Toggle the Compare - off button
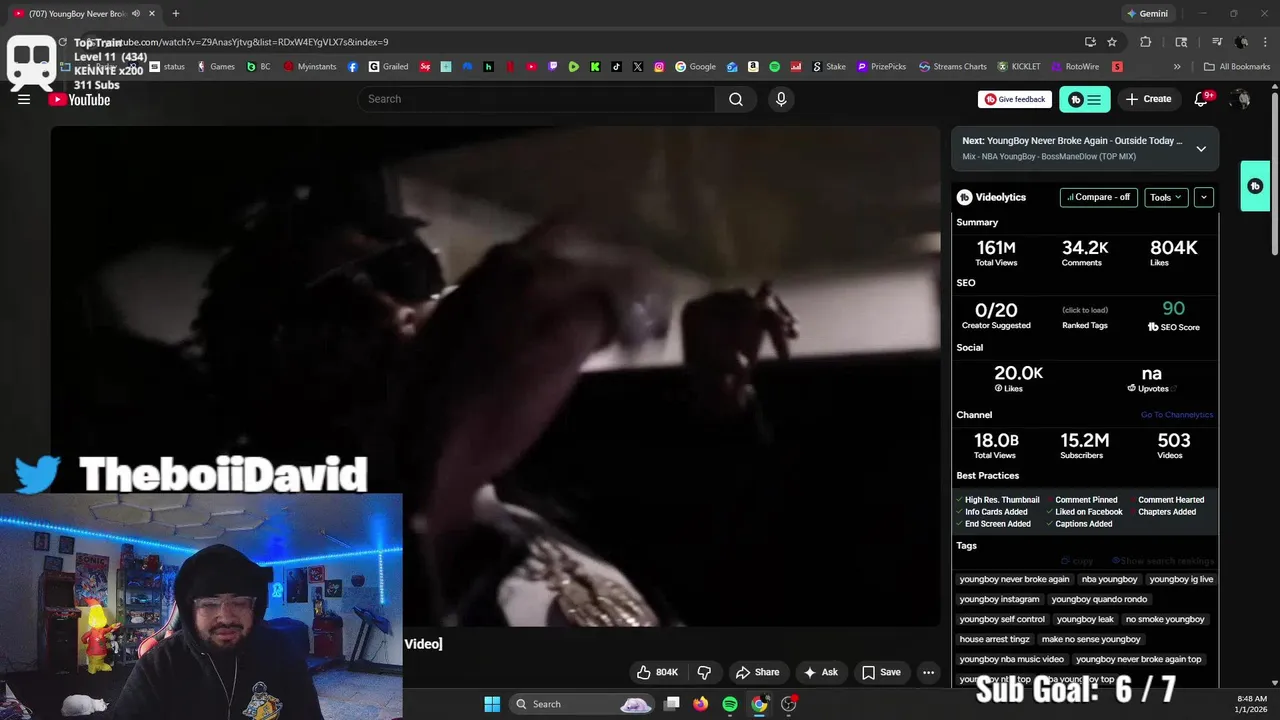 (x=1098, y=197)
